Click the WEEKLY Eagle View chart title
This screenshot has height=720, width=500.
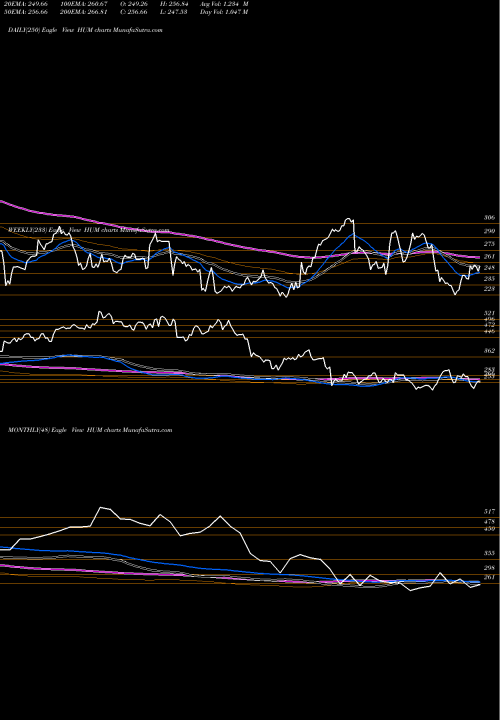click(89, 230)
